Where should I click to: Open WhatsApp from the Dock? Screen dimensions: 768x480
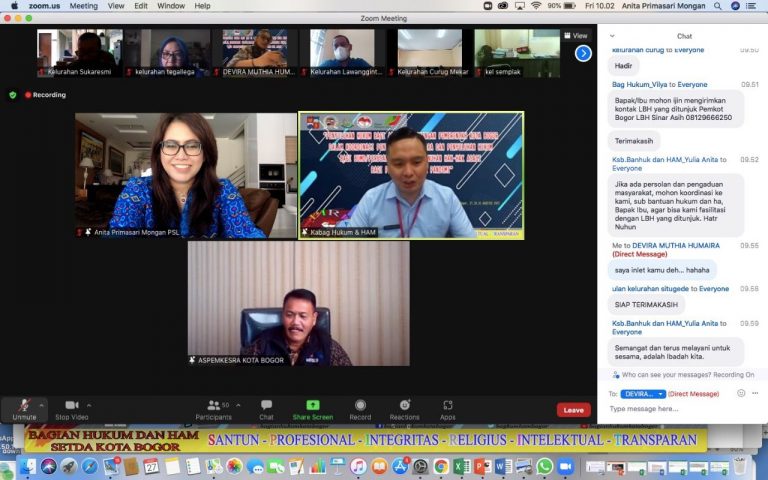pos(544,466)
